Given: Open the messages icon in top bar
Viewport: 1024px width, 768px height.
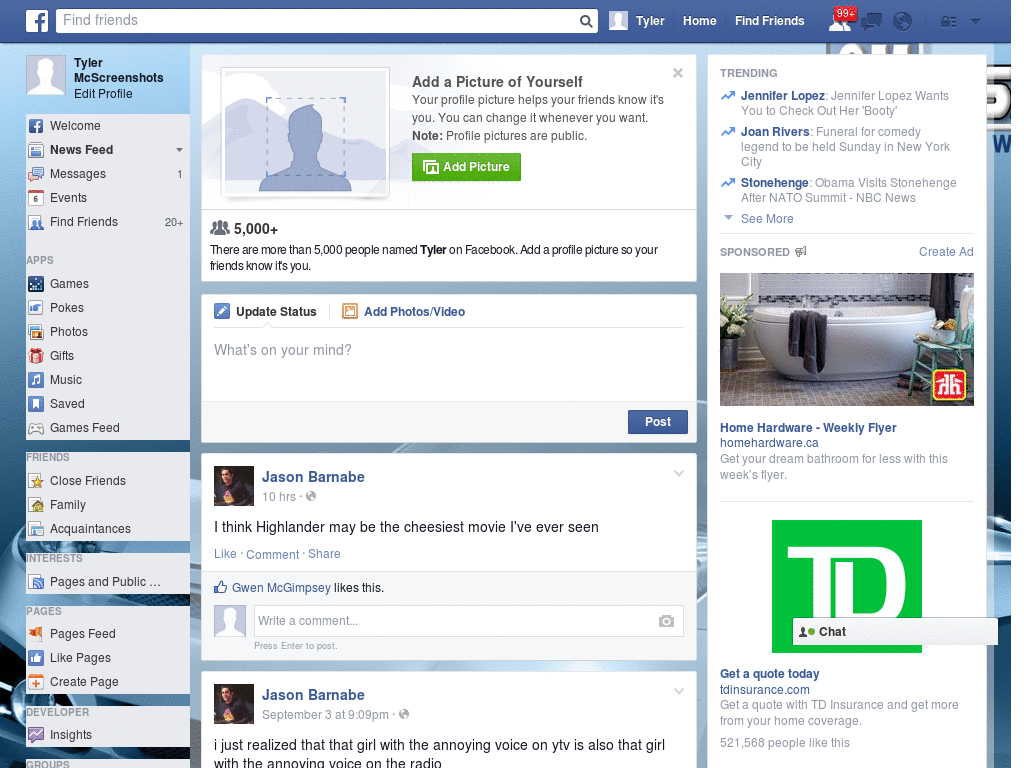Looking at the screenshot, I should click(871, 22).
